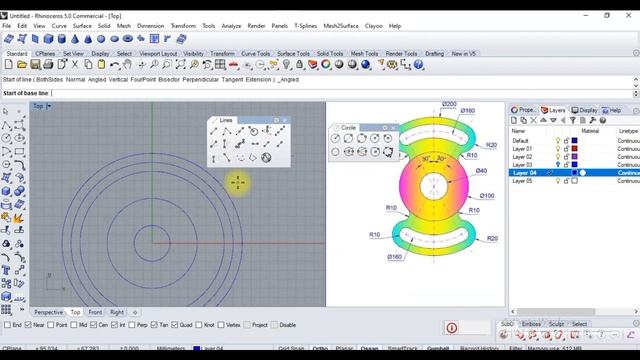Open the T-Splines menu
Screen dimensions: 640x360
(306, 26)
